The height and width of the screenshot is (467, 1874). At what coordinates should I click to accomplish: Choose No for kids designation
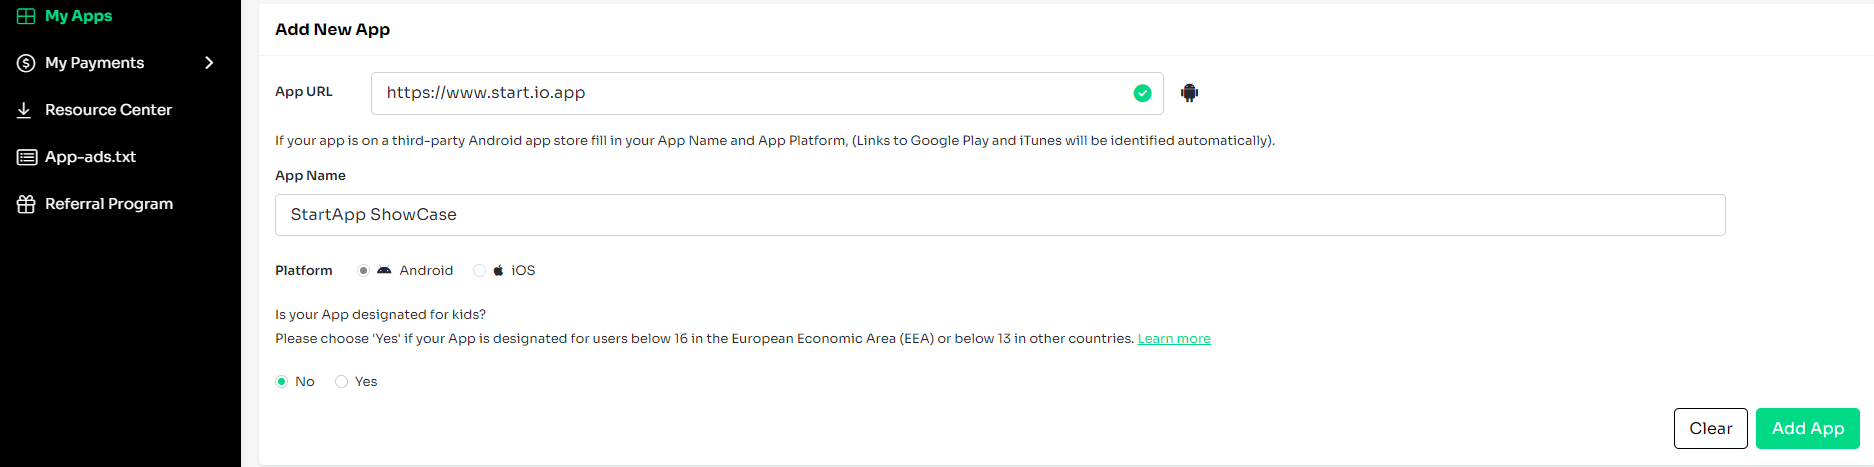282,382
